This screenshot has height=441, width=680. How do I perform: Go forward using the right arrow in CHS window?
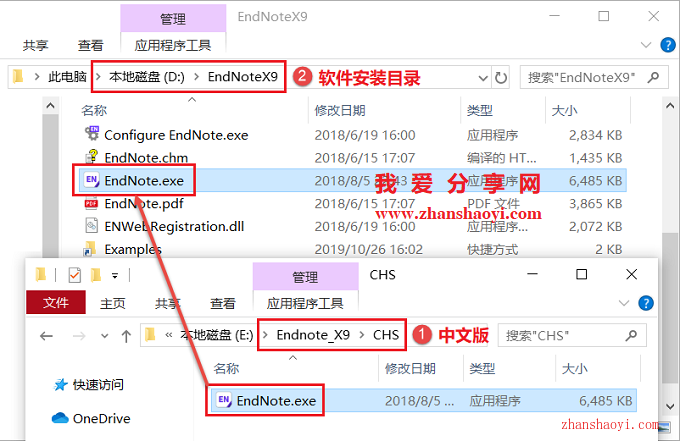coord(79,336)
